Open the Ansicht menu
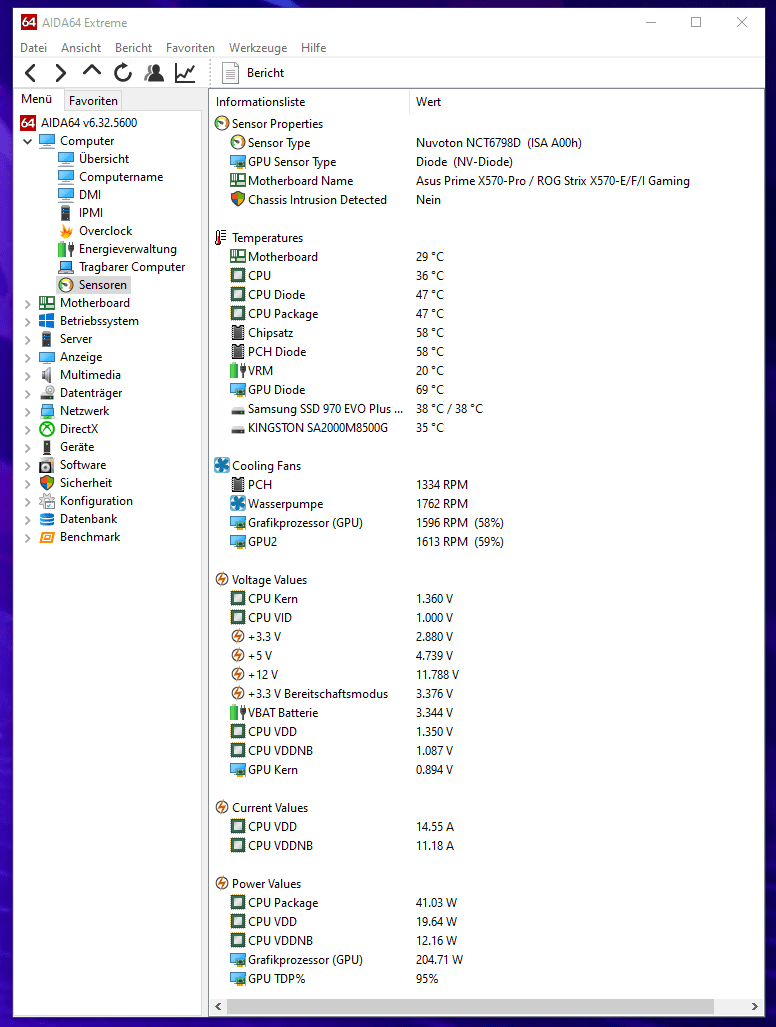776x1027 pixels. pyautogui.click(x=81, y=48)
